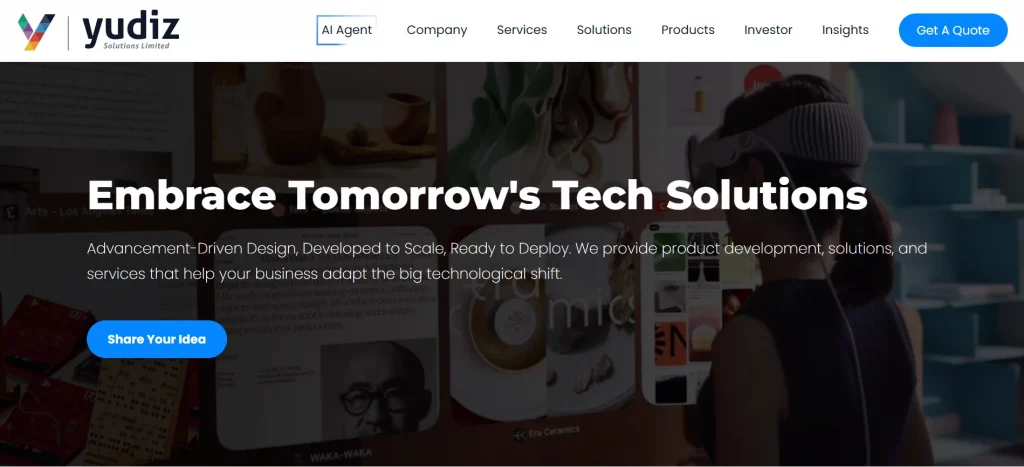The height and width of the screenshot is (467, 1024).
Task: Open the Products nav item
Action: (x=688, y=30)
